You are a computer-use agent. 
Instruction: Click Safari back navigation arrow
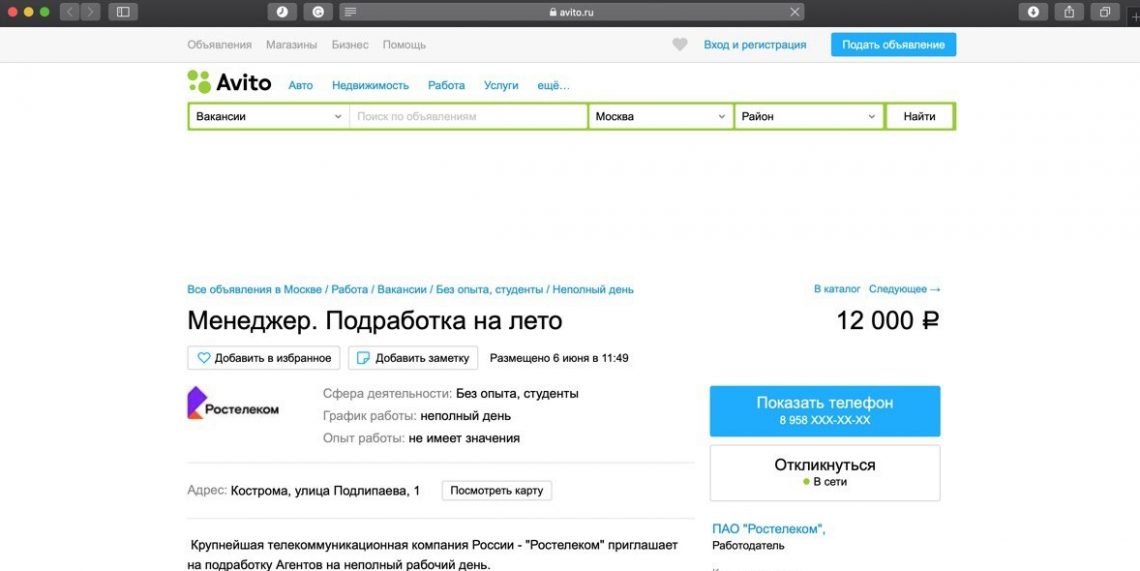point(70,12)
